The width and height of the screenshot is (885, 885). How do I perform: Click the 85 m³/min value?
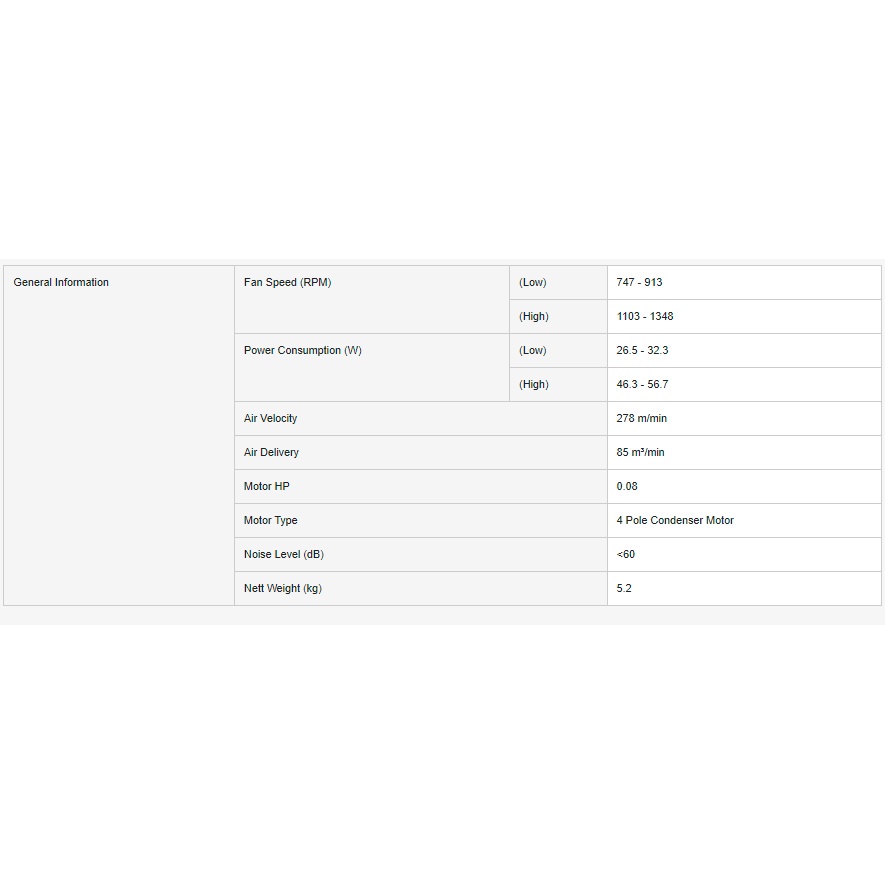click(640, 453)
